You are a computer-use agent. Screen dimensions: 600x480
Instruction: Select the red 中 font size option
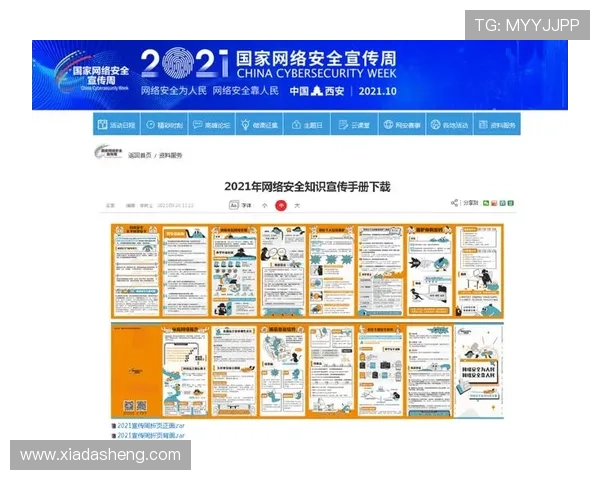(281, 206)
